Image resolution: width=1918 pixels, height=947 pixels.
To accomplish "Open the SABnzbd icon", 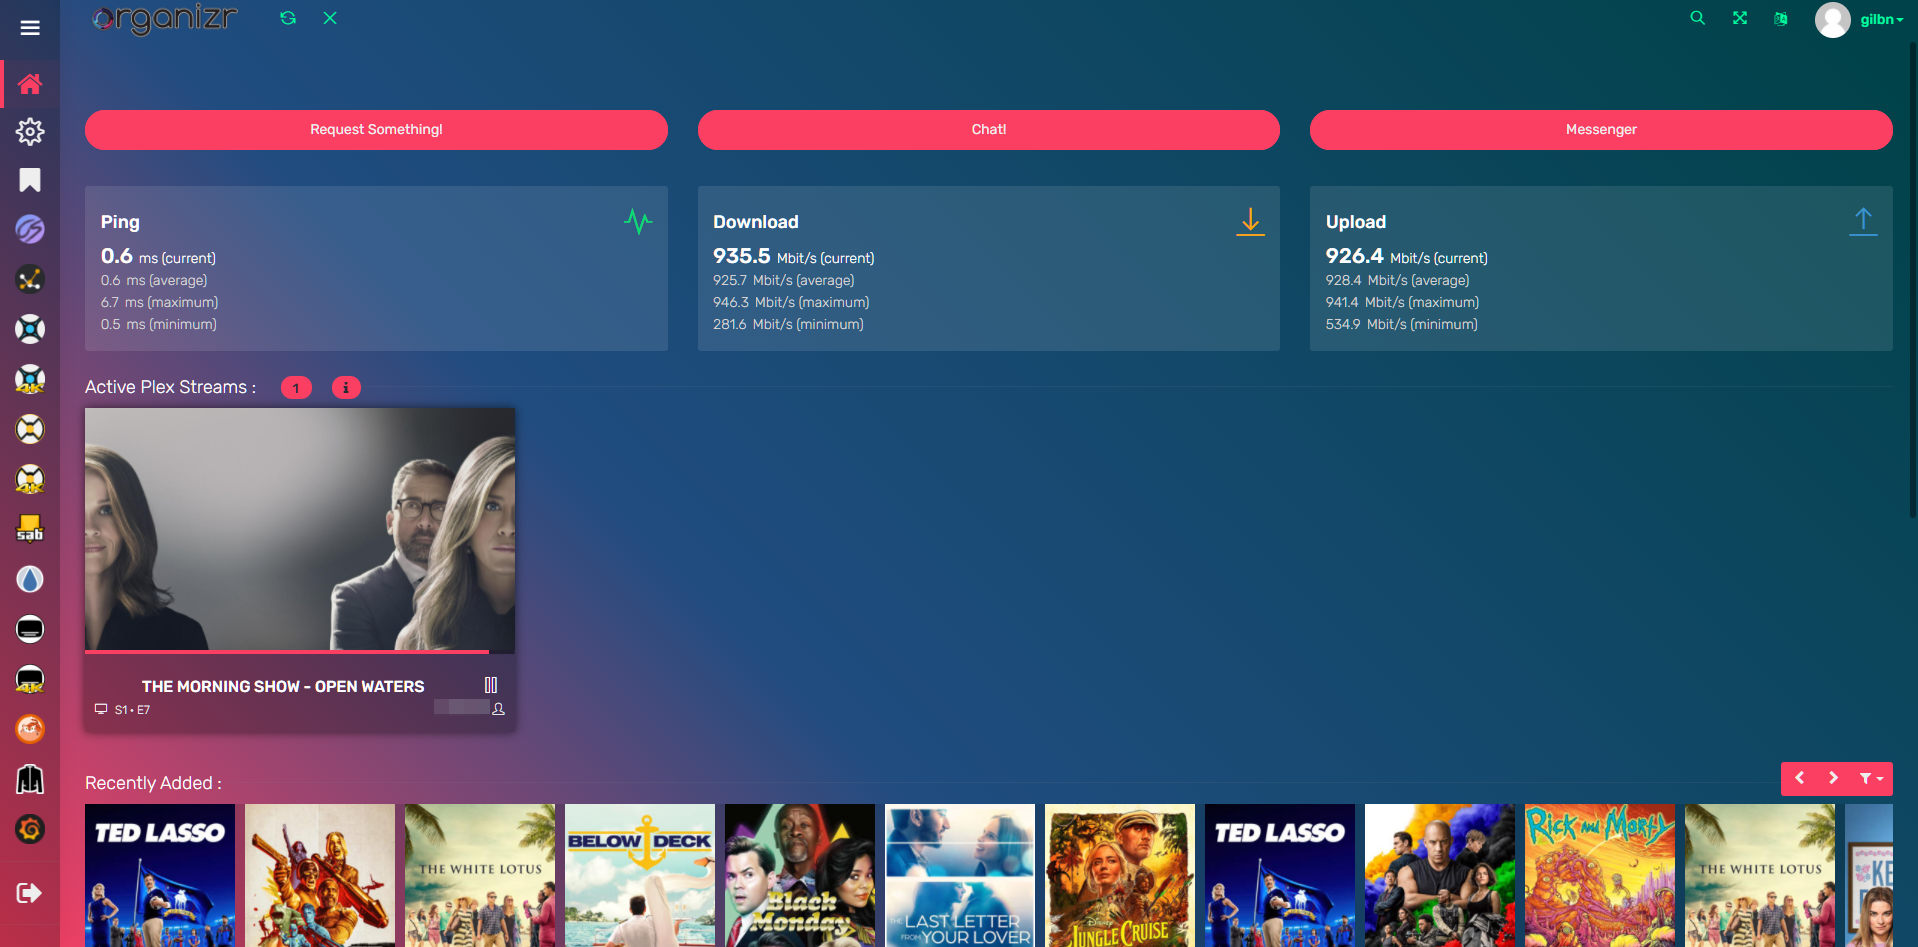I will (30, 529).
